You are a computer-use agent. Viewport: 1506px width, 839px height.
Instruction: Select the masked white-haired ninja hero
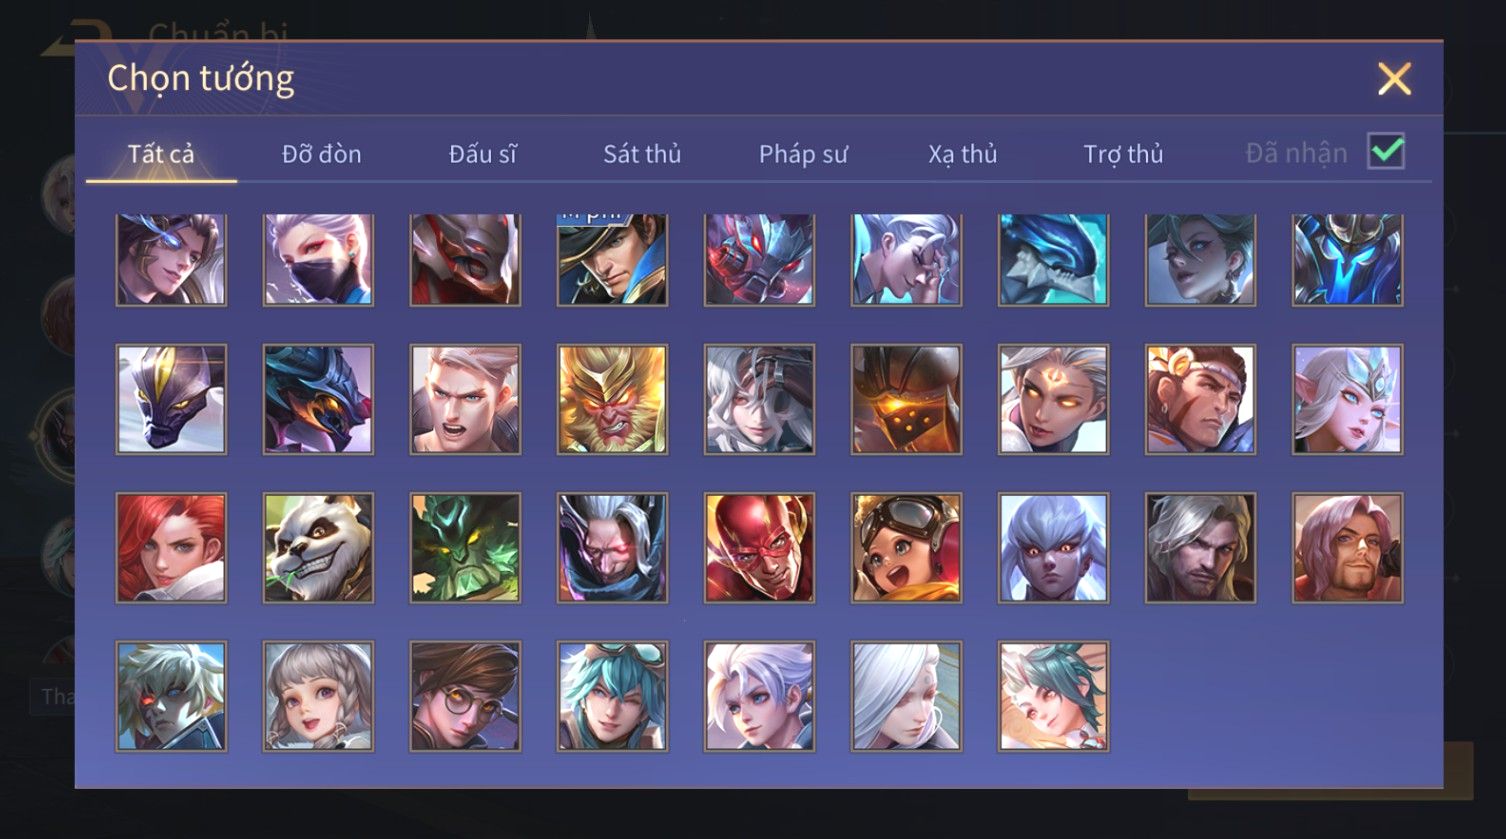[318, 259]
